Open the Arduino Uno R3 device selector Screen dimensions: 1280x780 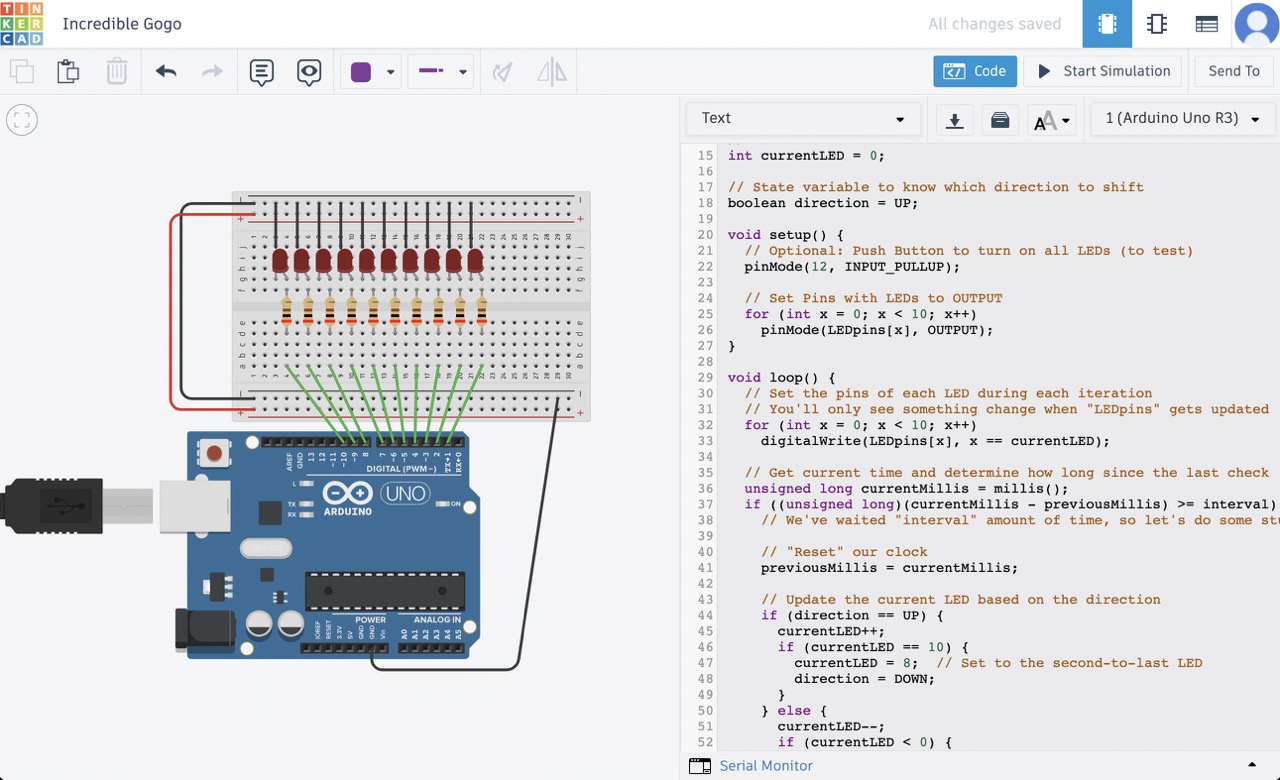pos(1182,118)
